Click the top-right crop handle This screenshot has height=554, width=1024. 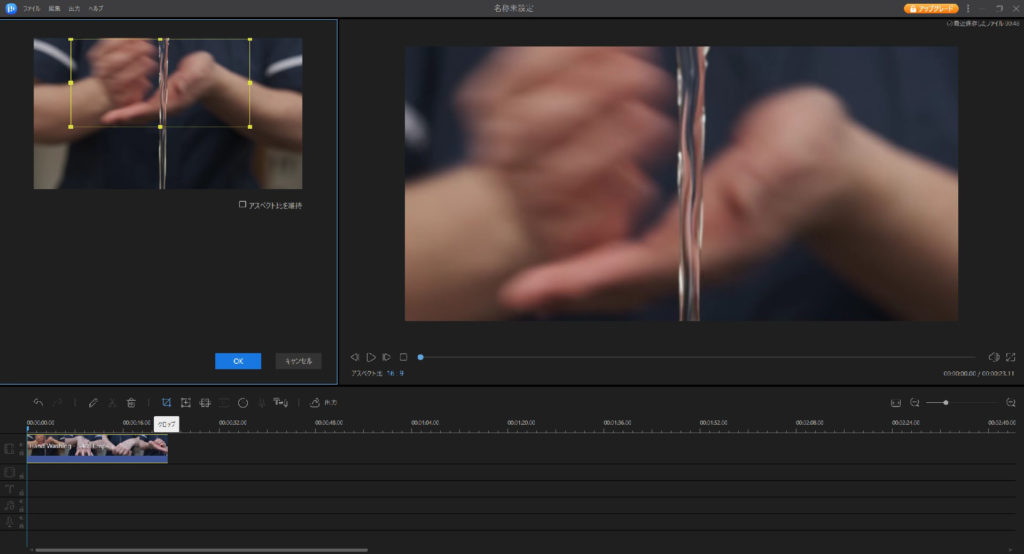(250, 39)
